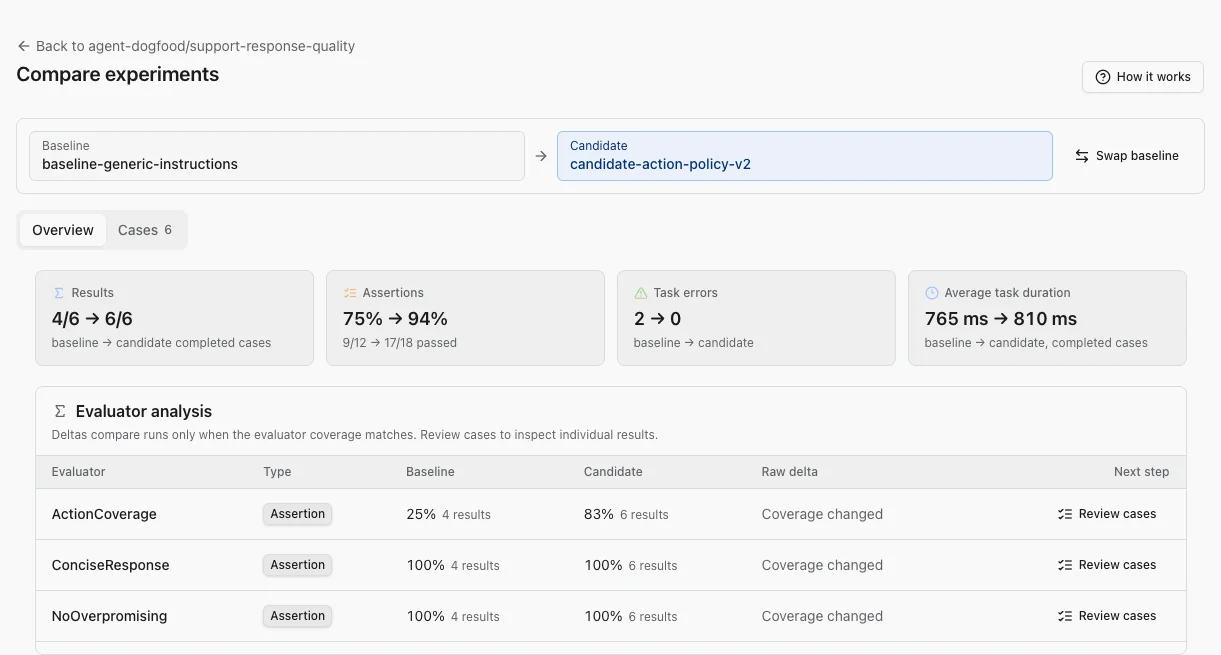Click Assertion badge in ActionCoverage row
1221x655 pixels.
pyautogui.click(x=298, y=514)
